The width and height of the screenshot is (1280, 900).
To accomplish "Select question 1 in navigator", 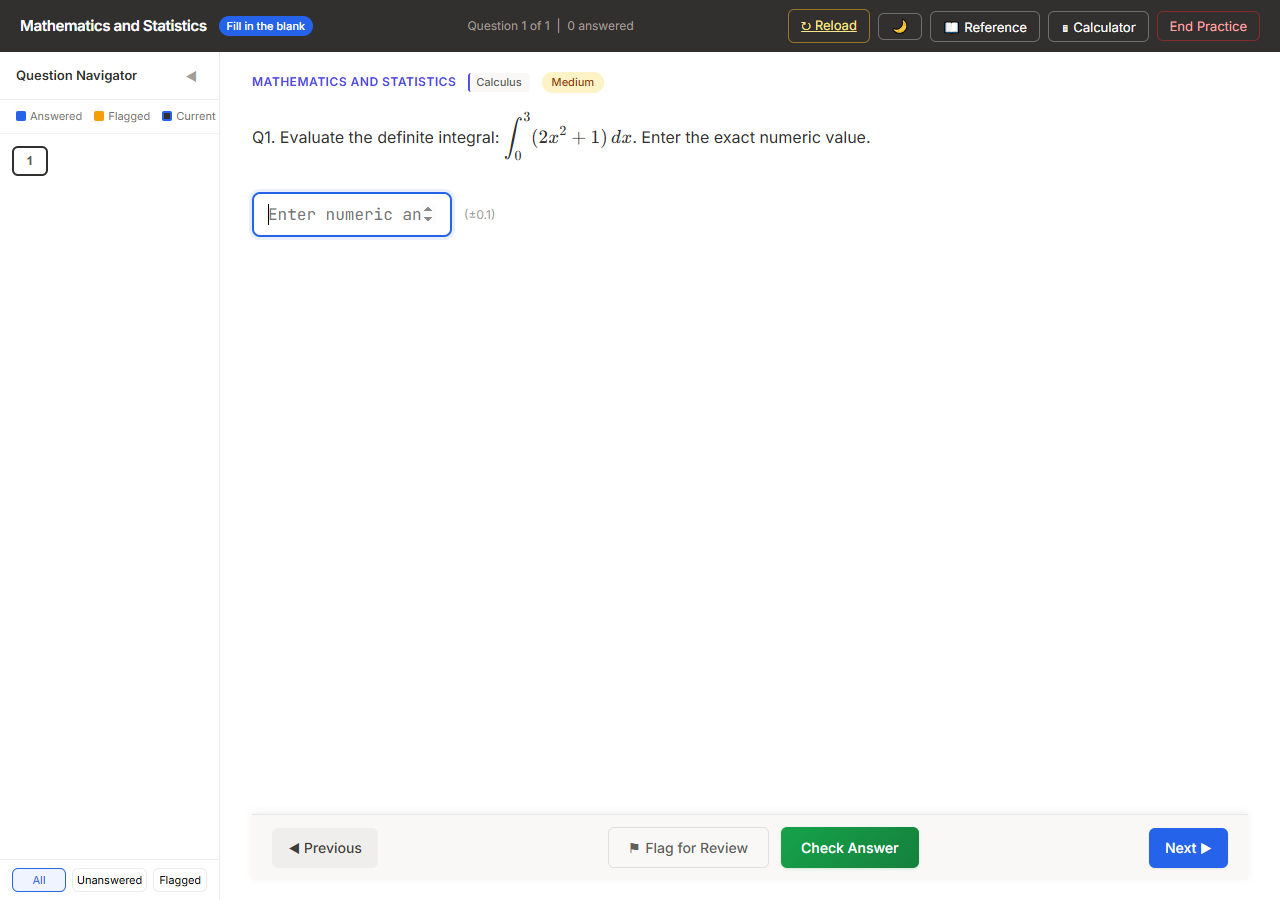I will tap(30, 161).
